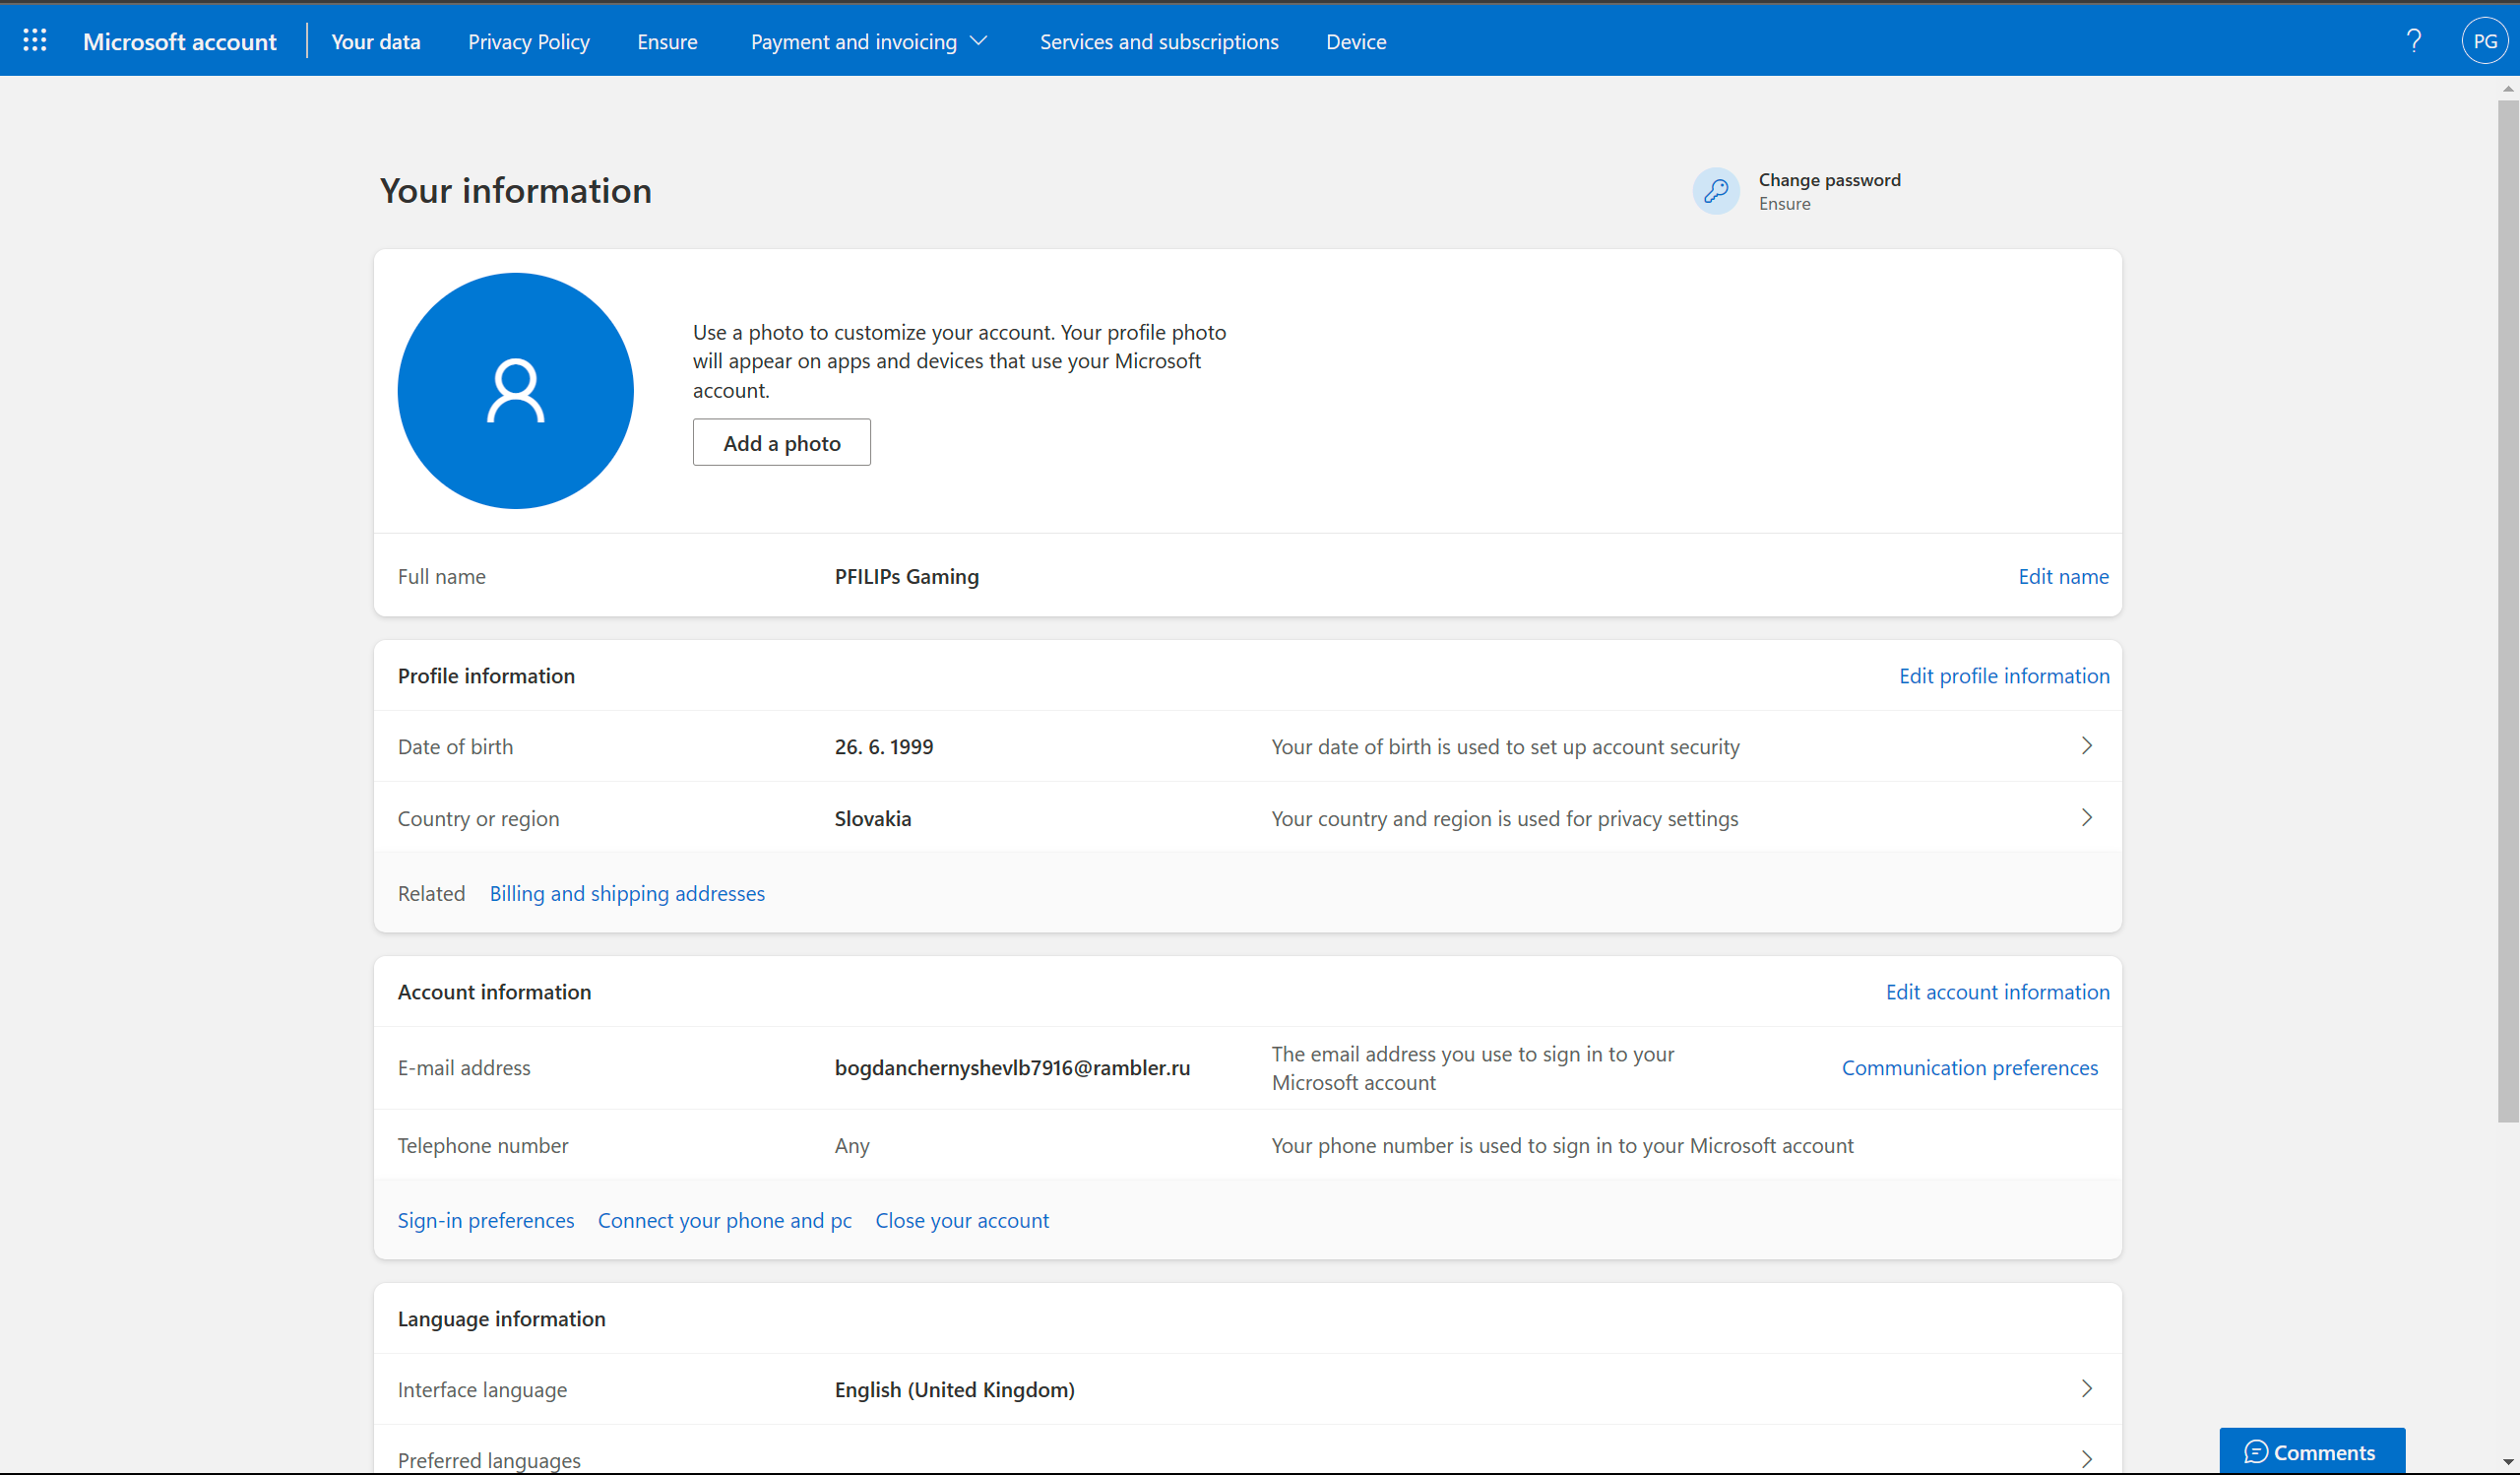
Task: Click Edit profile information
Action: pyautogui.click(x=2004, y=676)
